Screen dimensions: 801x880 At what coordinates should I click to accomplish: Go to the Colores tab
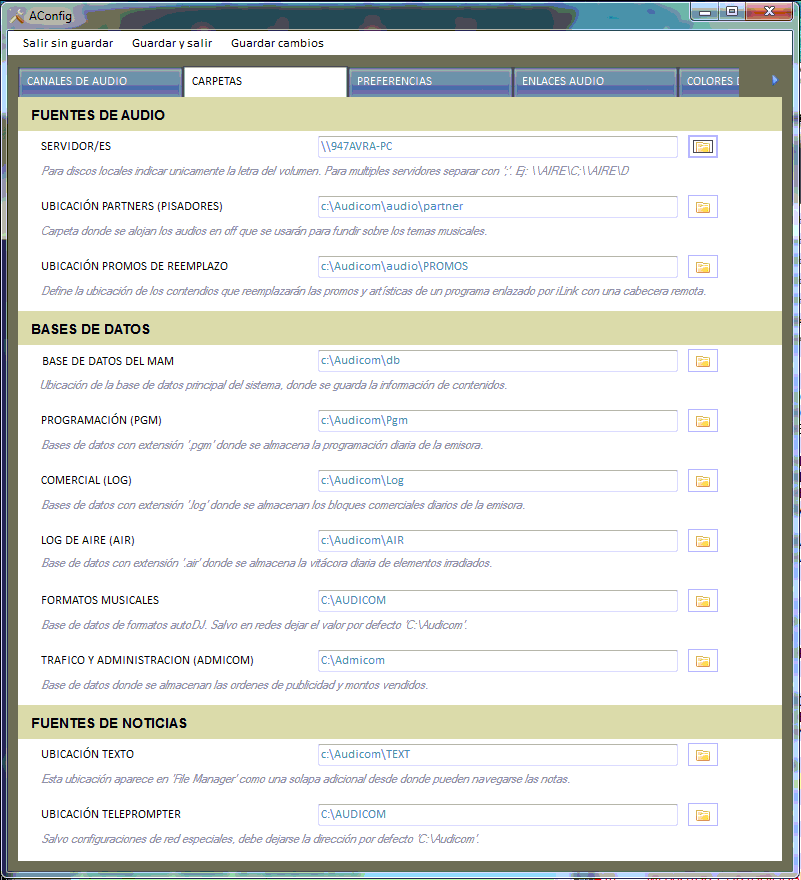[x=710, y=81]
